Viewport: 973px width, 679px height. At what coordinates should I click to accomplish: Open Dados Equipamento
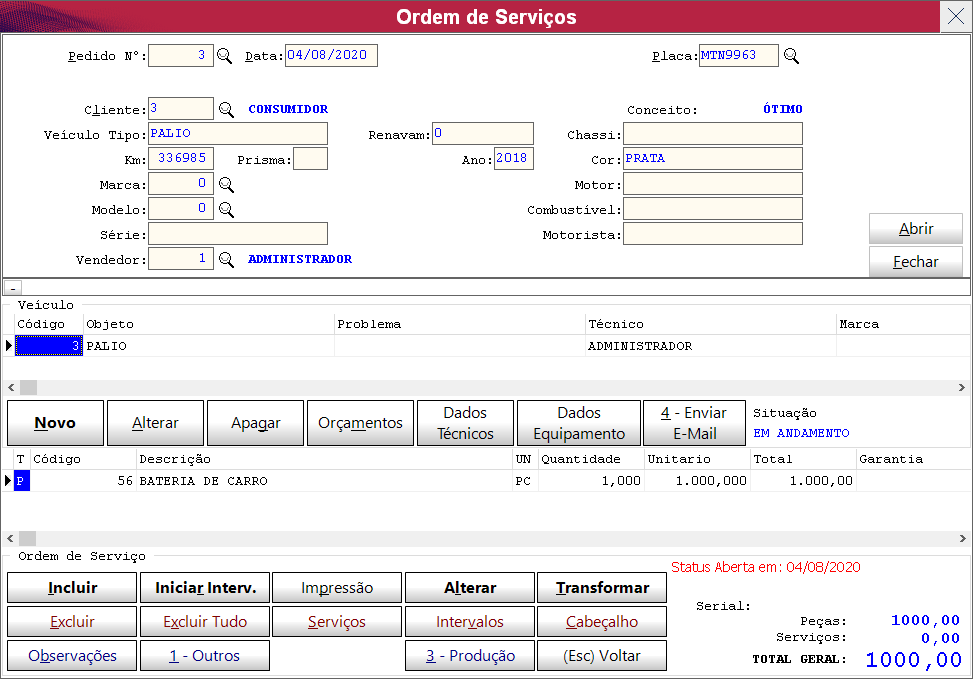[579, 423]
